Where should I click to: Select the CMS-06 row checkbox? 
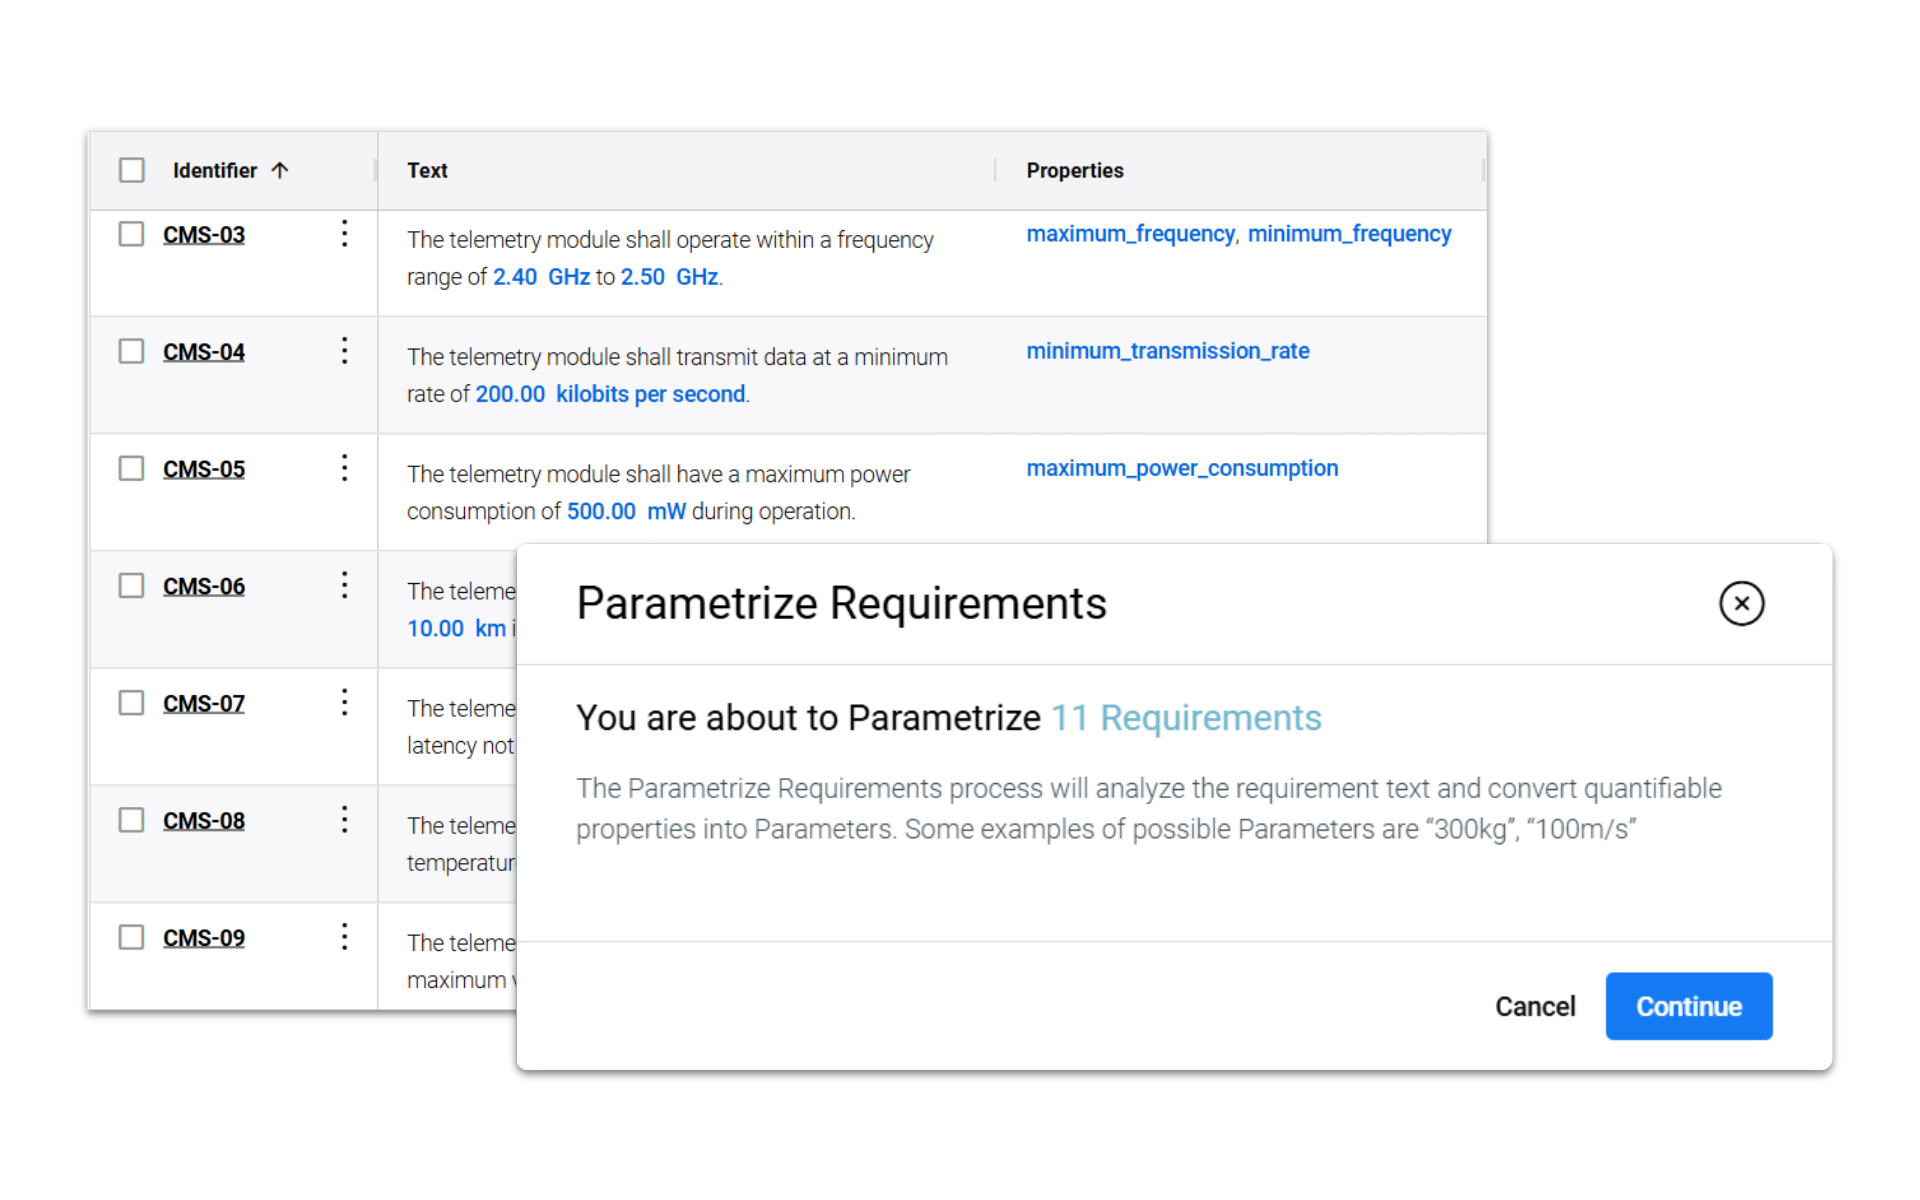click(132, 585)
